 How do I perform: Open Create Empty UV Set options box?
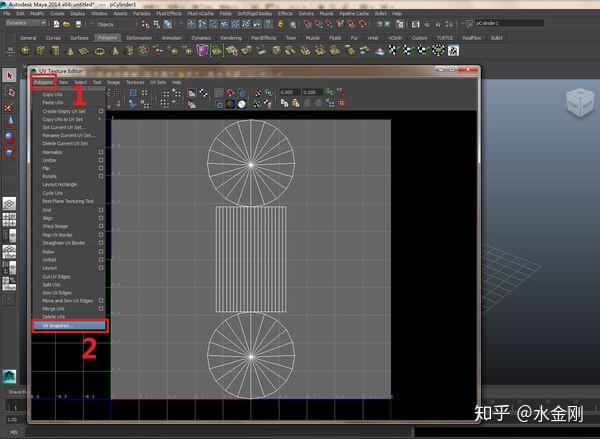click(x=101, y=111)
